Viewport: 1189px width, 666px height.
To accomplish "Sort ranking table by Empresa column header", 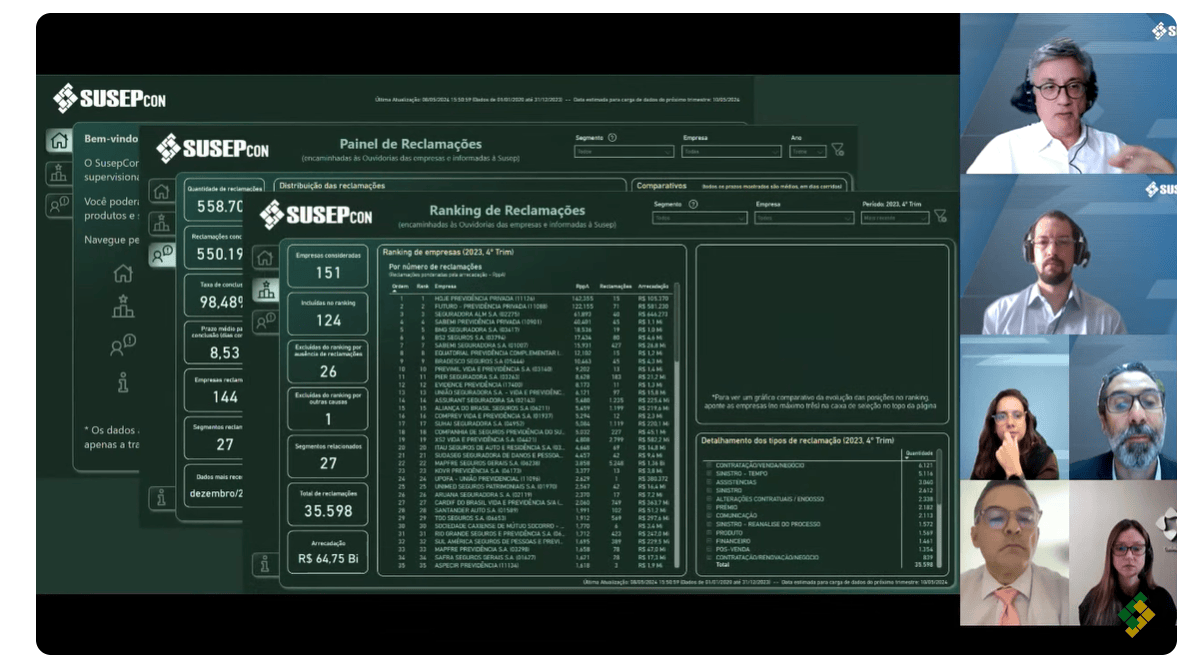I will click(x=445, y=287).
